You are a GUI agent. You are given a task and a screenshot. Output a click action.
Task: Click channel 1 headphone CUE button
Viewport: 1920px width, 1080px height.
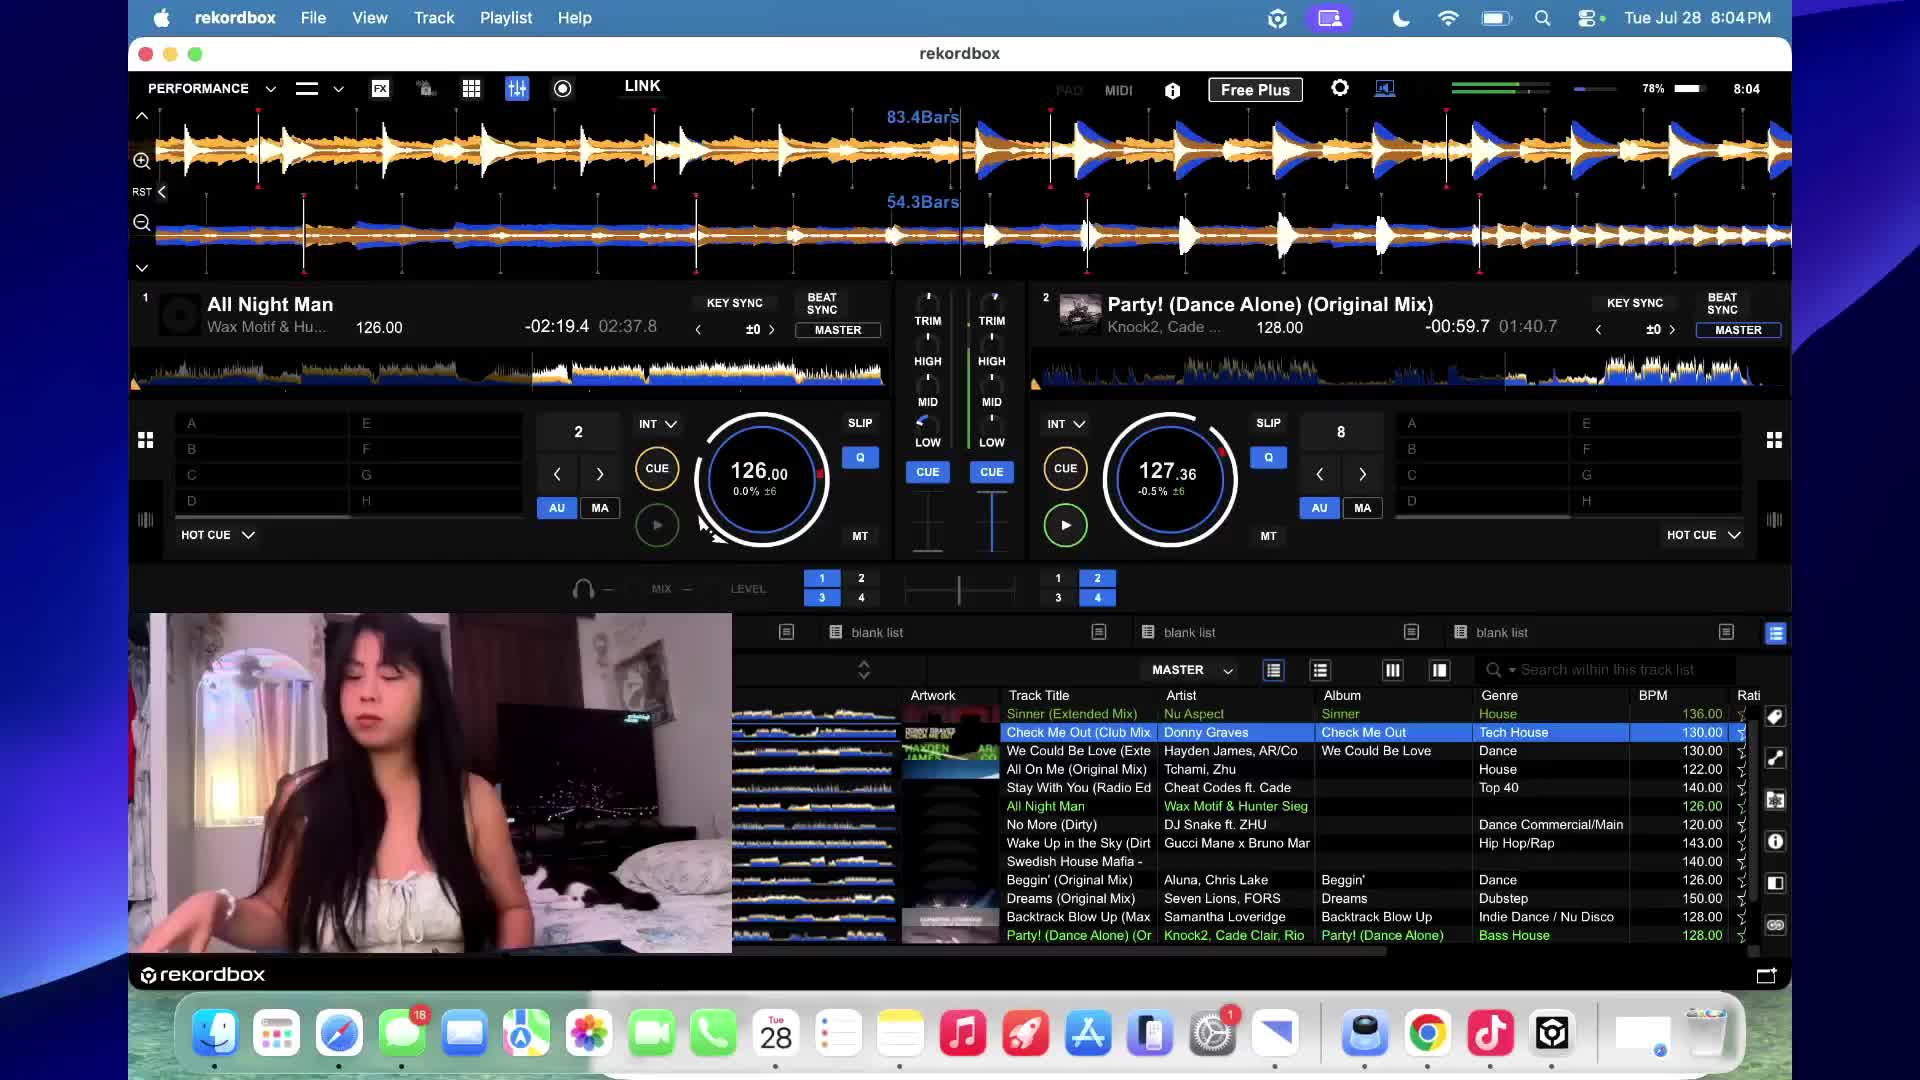[x=928, y=472]
